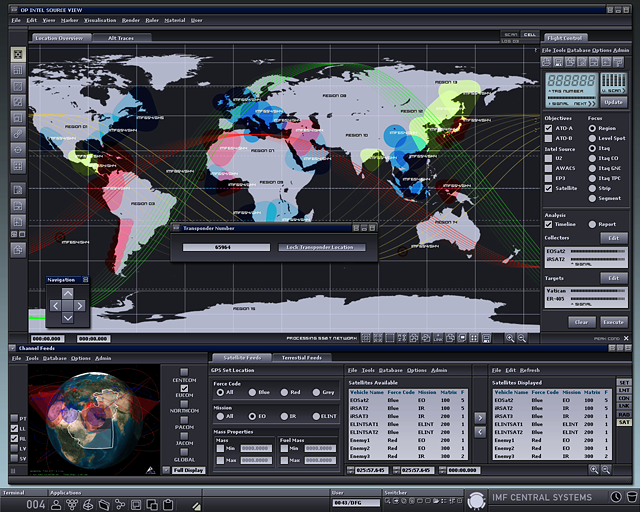Select the Iraq focus radio button

591,148
